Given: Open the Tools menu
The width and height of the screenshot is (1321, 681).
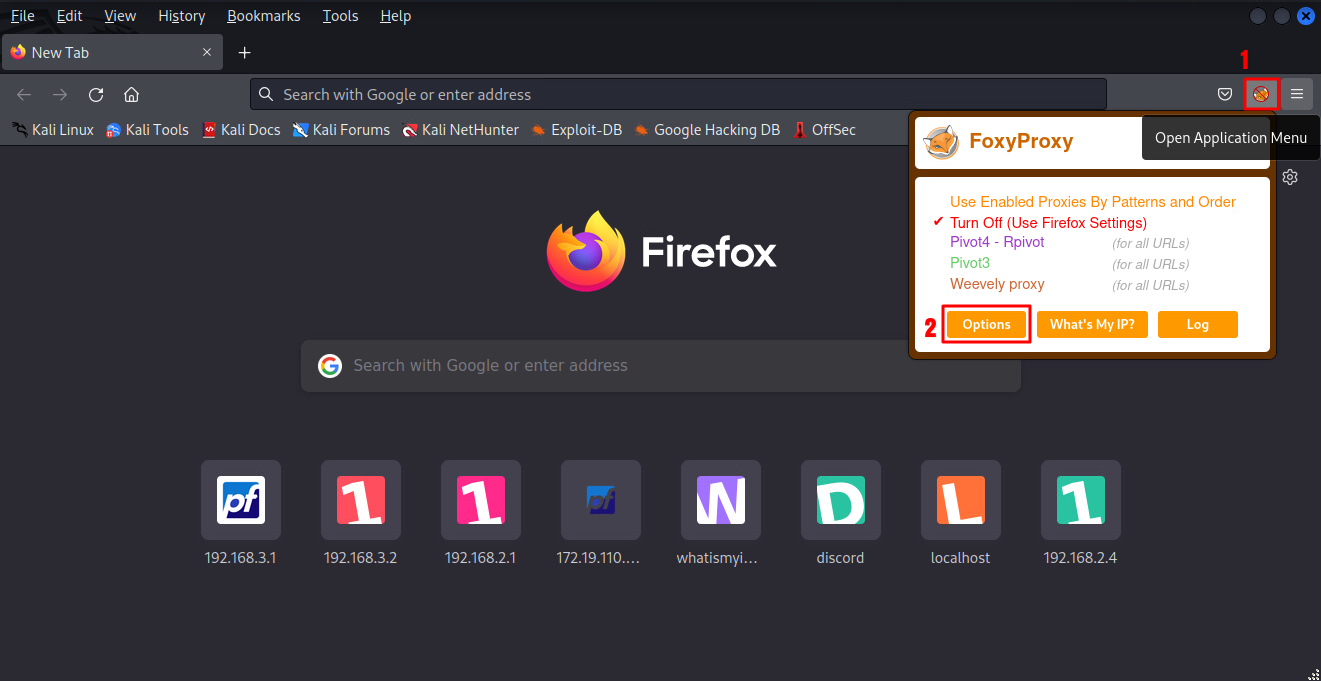Looking at the screenshot, I should point(340,16).
